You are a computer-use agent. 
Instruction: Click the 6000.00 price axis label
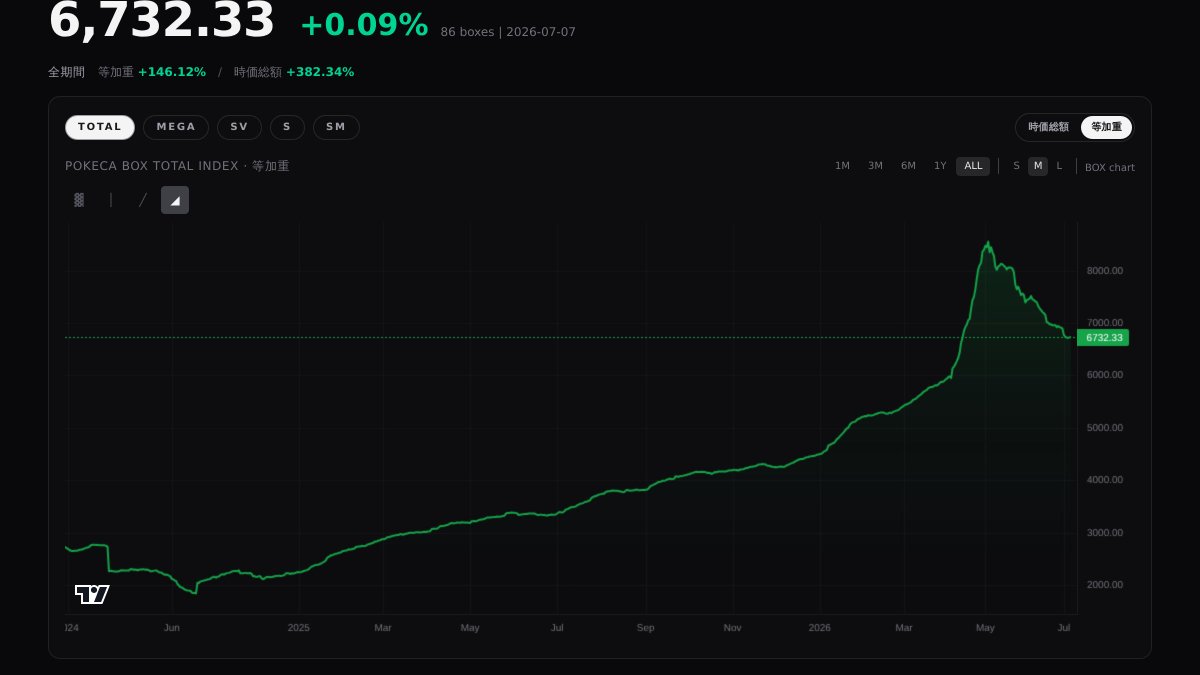tap(1104, 375)
